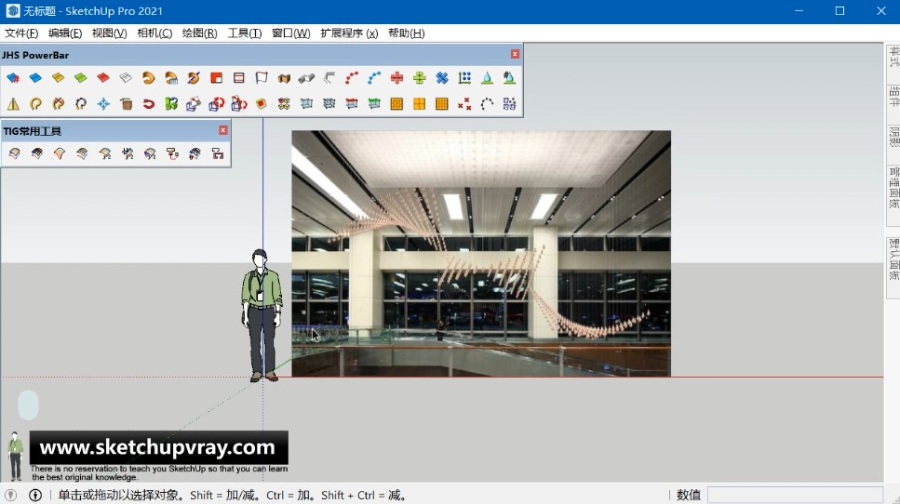Click the orange four-pane square icon
900x504 pixels.
(420, 104)
